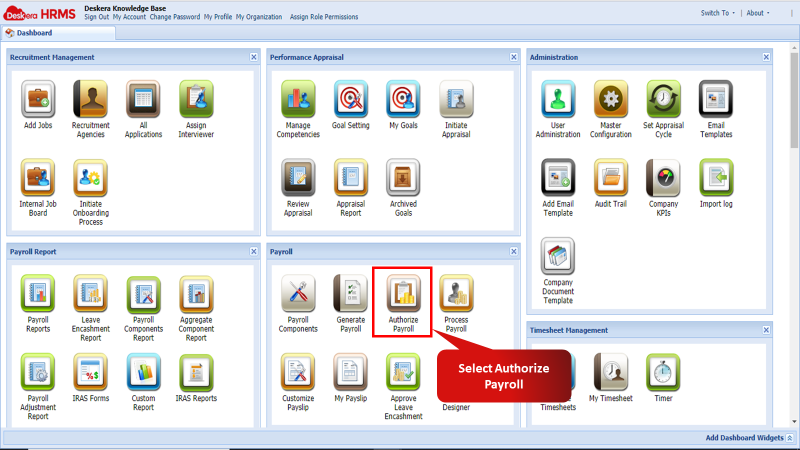800x450 pixels.
Task: Open Master Configuration gear icon
Action: click(x=611, y=99)
